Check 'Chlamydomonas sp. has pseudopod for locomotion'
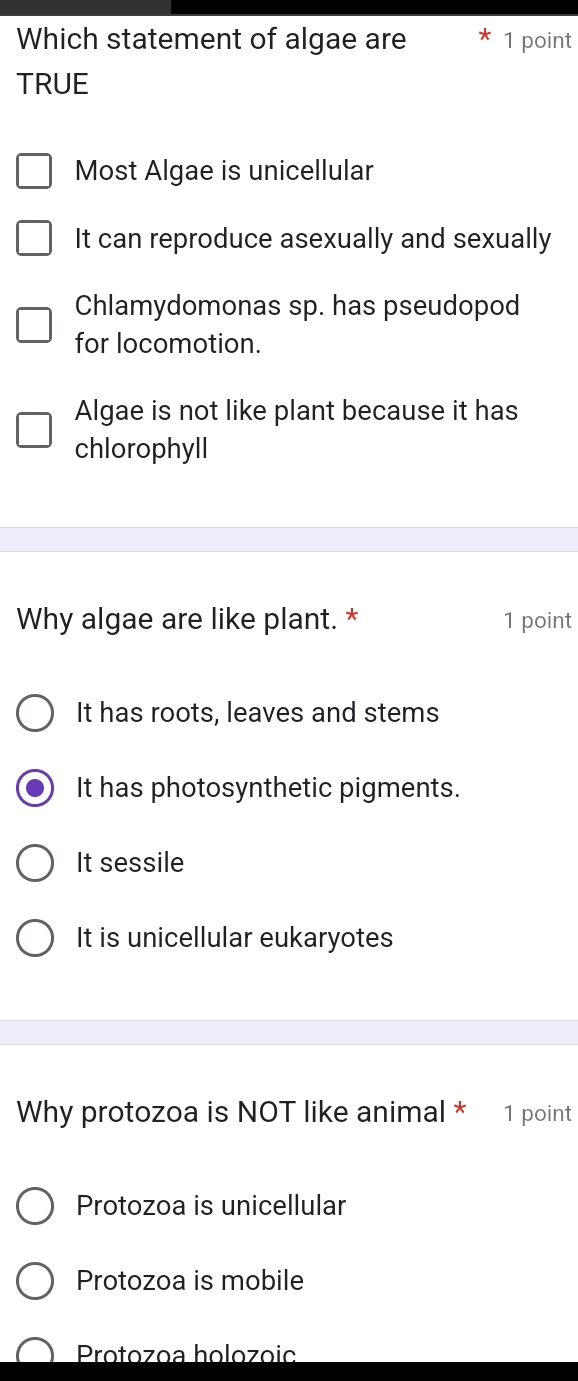Screen dimensions: 578x1381 coord(34,324)
